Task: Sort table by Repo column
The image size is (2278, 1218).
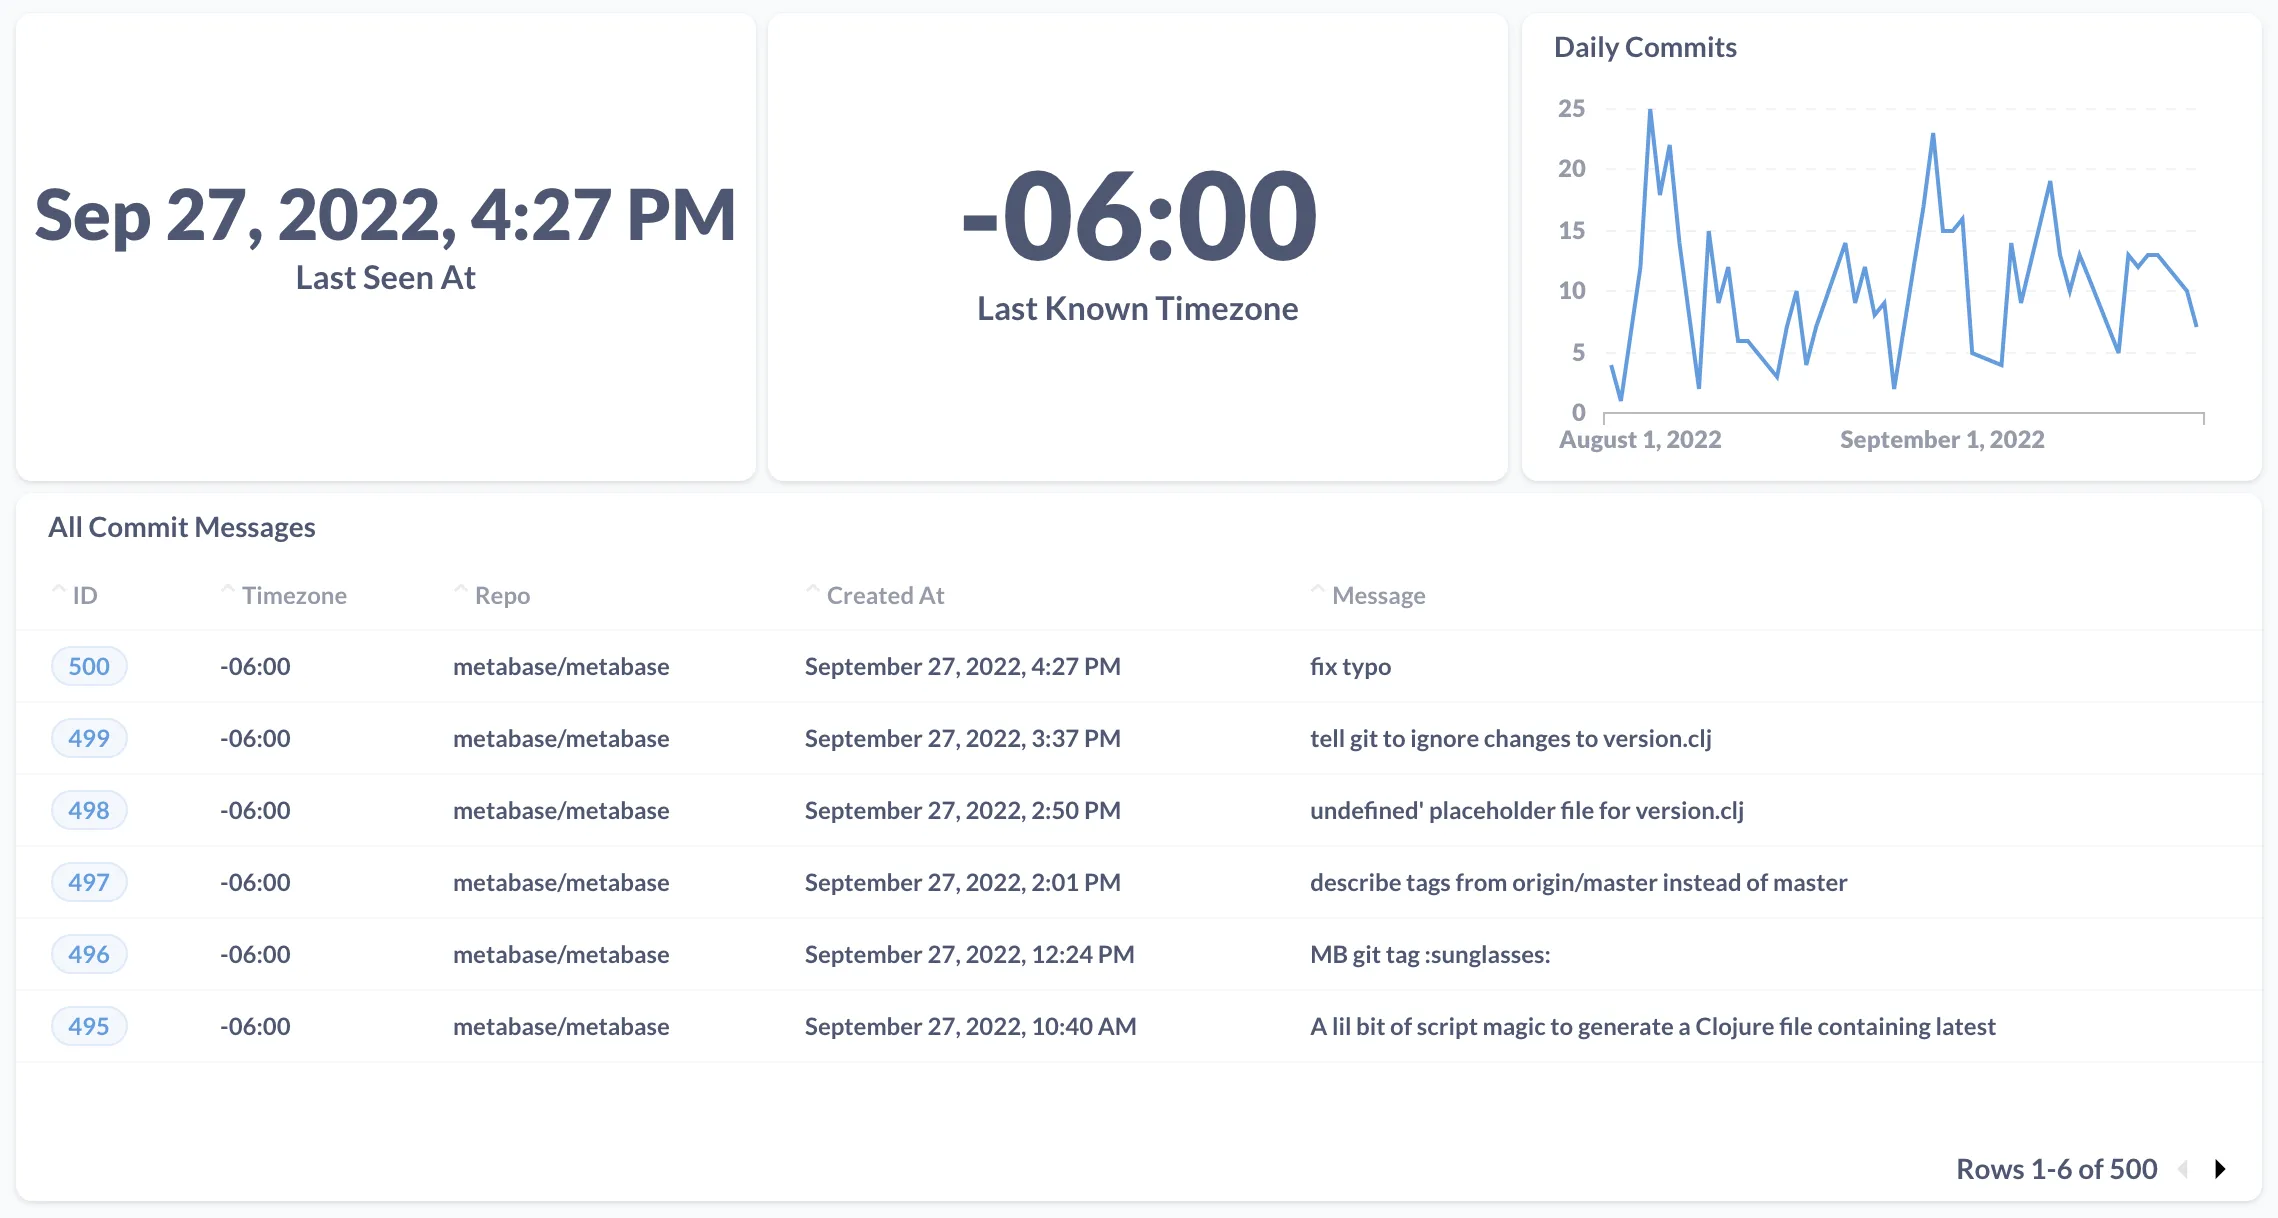Action: pos(492,595)
